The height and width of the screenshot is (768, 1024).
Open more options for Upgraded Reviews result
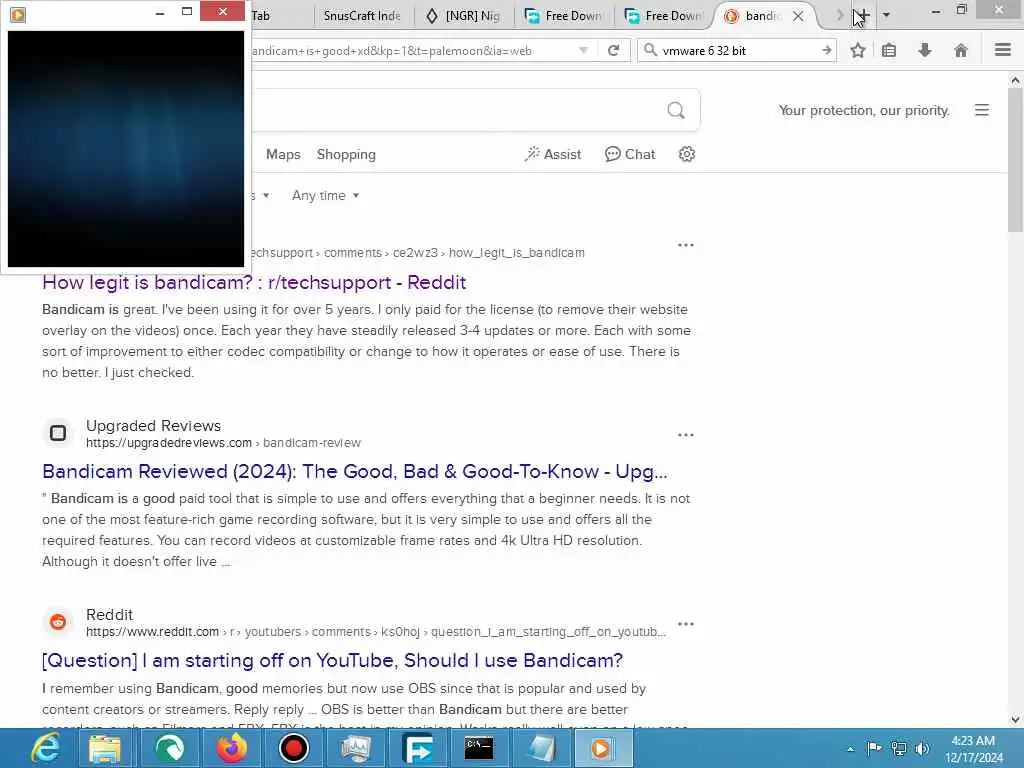(686, 434)
